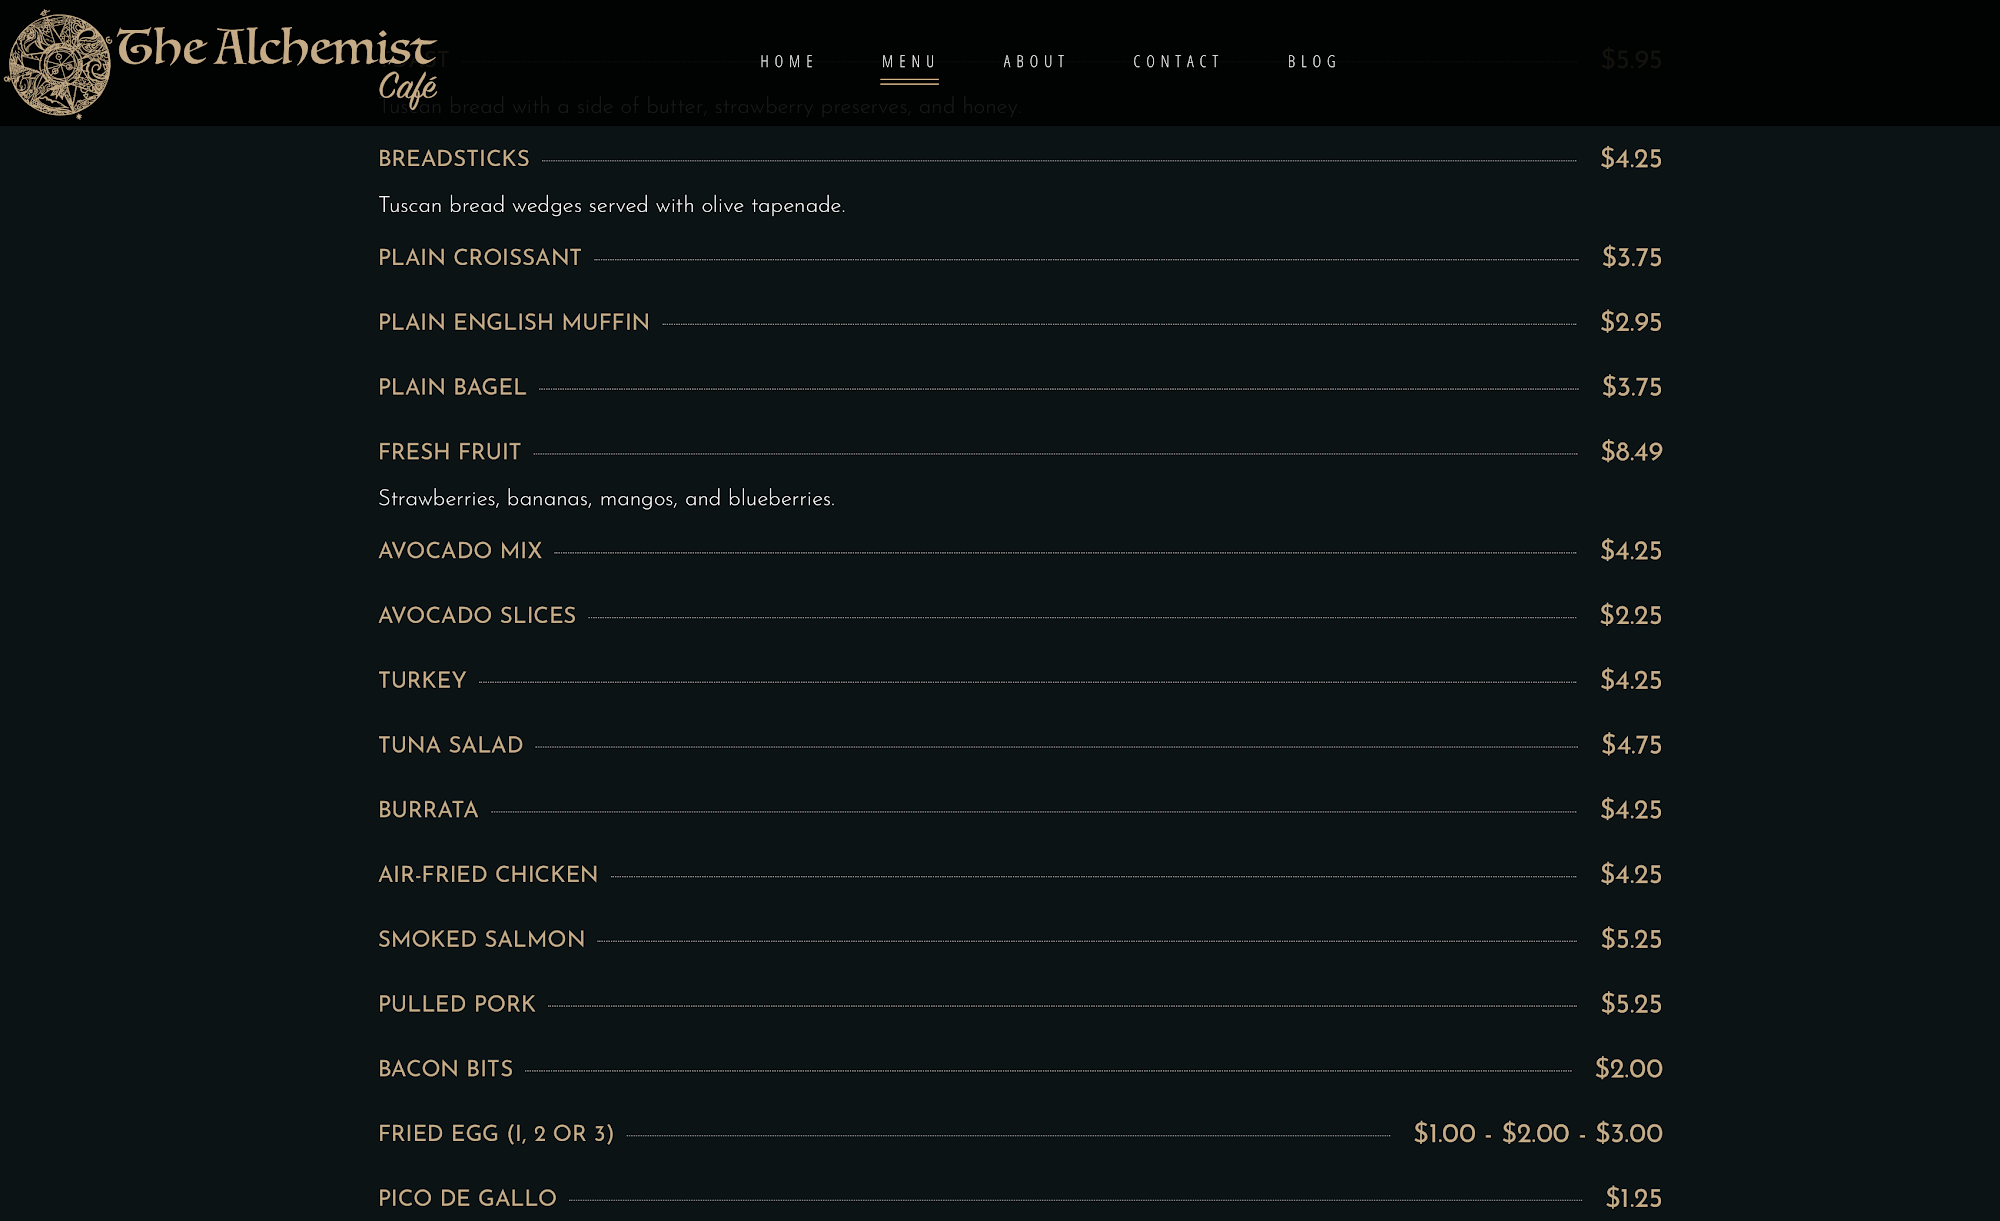Click the Air-Fried Chicken item

tap(488, 875)
